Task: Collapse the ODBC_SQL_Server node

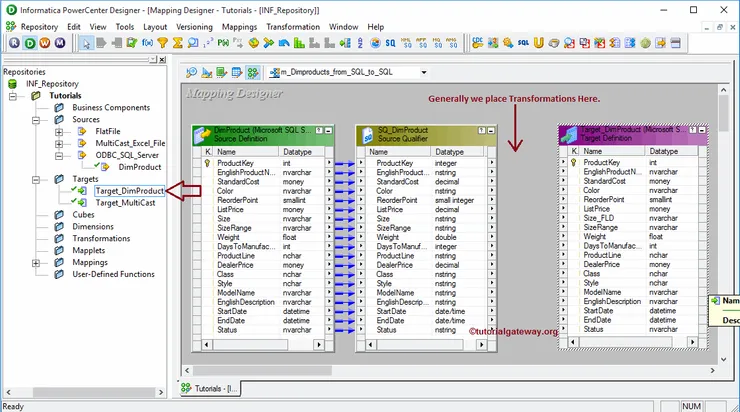Action: 59,155
